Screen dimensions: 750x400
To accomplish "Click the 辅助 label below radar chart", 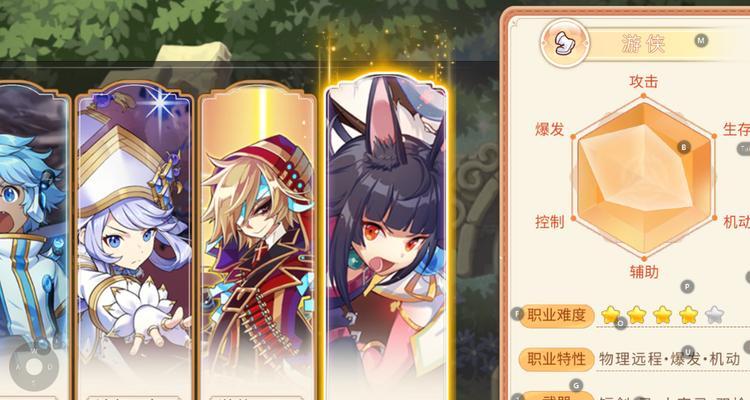I will 644,272.
